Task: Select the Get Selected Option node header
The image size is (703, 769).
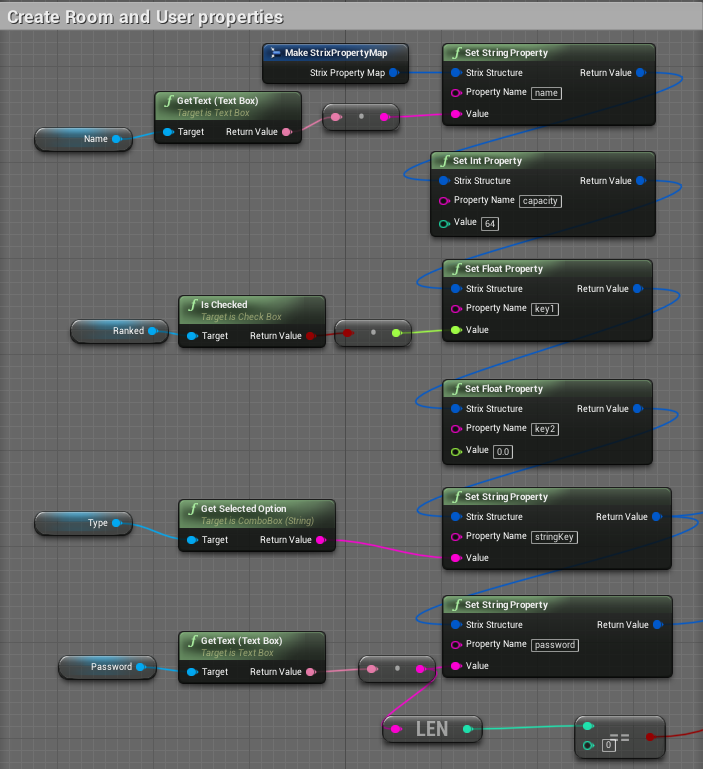Action: pyautogui.click(x=257, y=514)
